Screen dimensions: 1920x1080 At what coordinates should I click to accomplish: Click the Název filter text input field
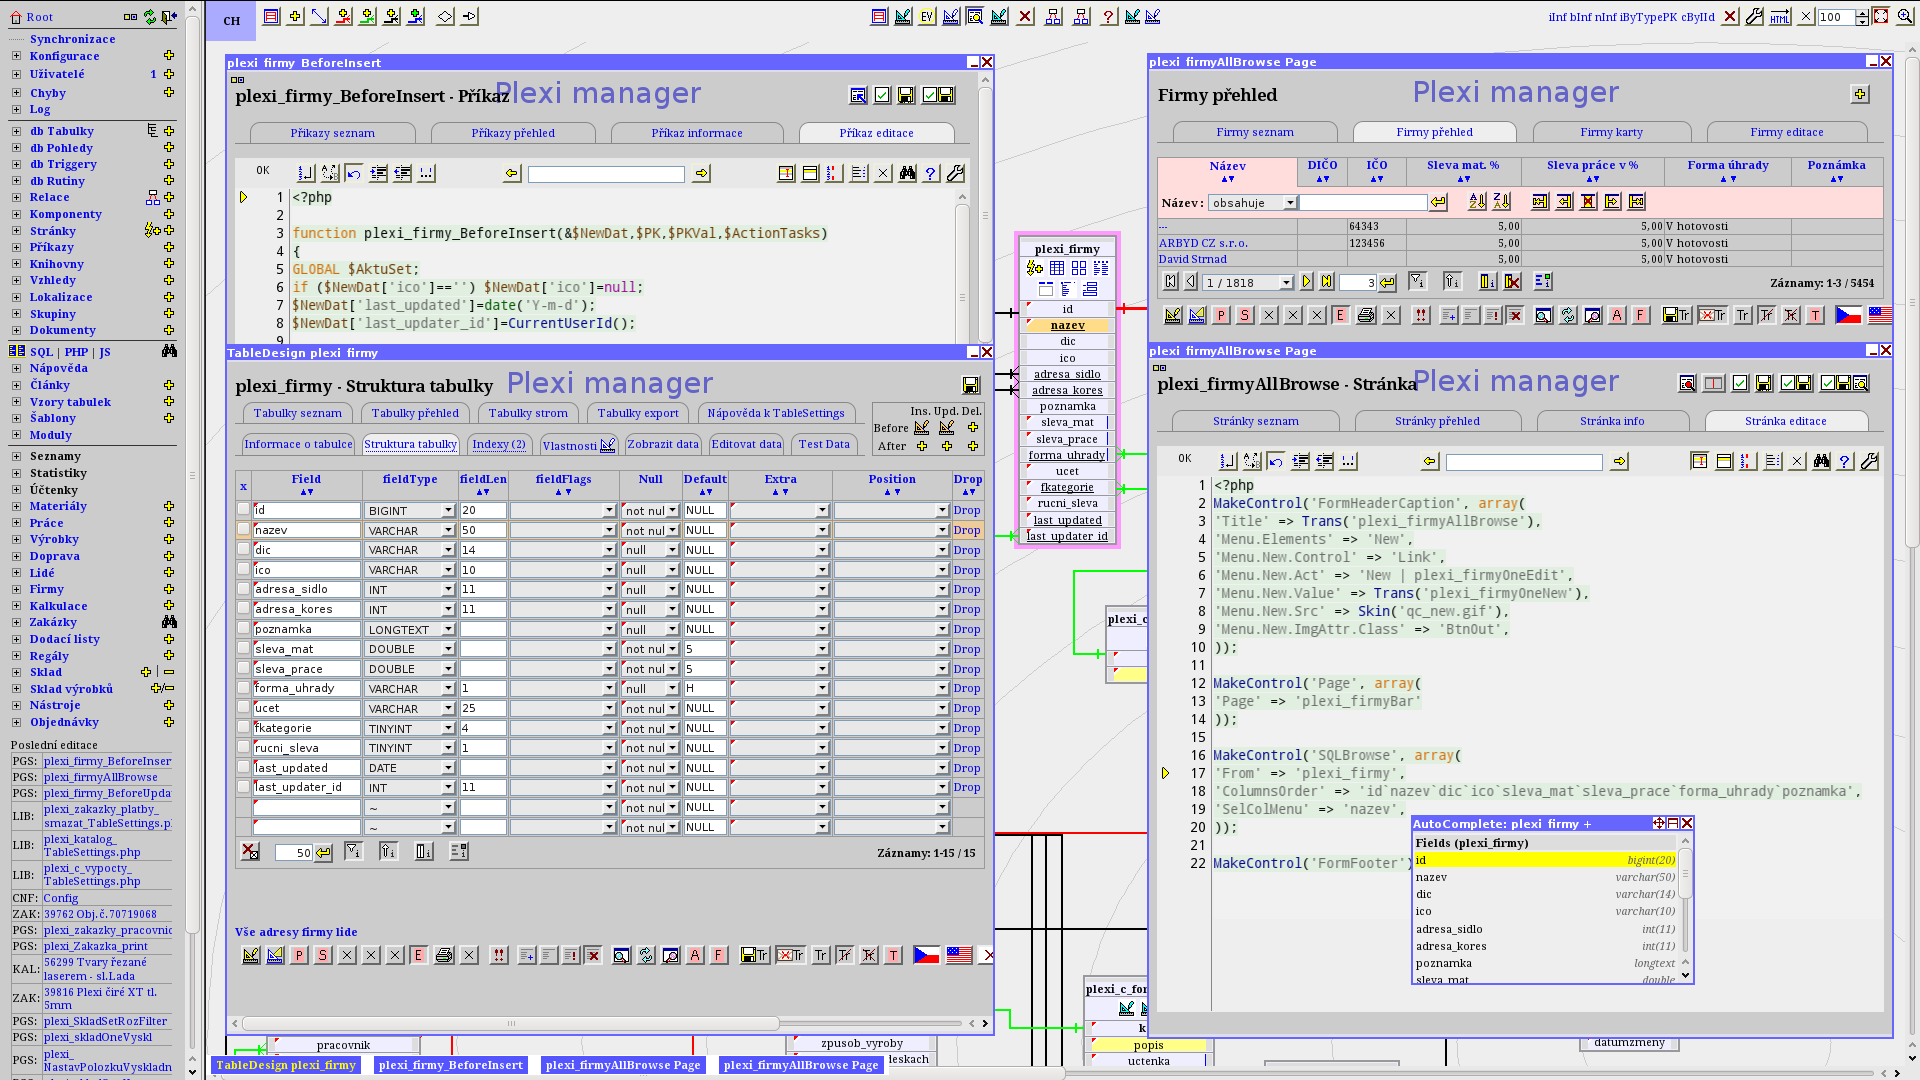coord(1363,203)
